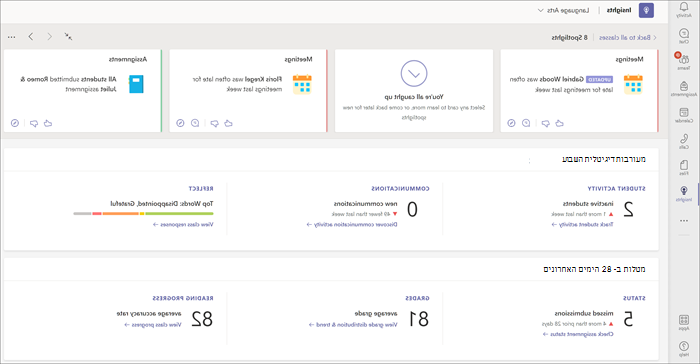Open Help at the sidebar bottom

pos(683,348)
